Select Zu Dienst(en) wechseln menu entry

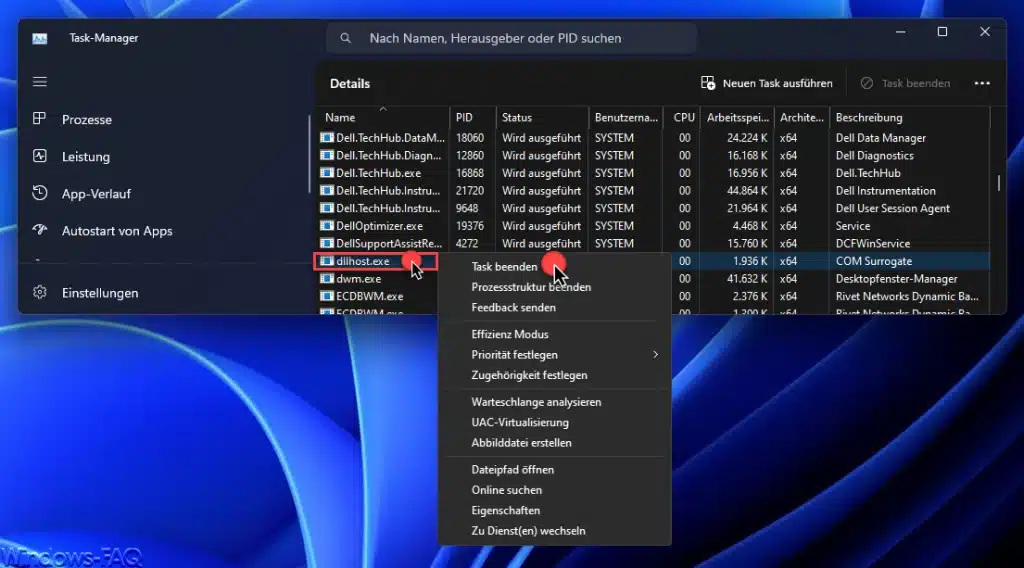click(528, 531)
